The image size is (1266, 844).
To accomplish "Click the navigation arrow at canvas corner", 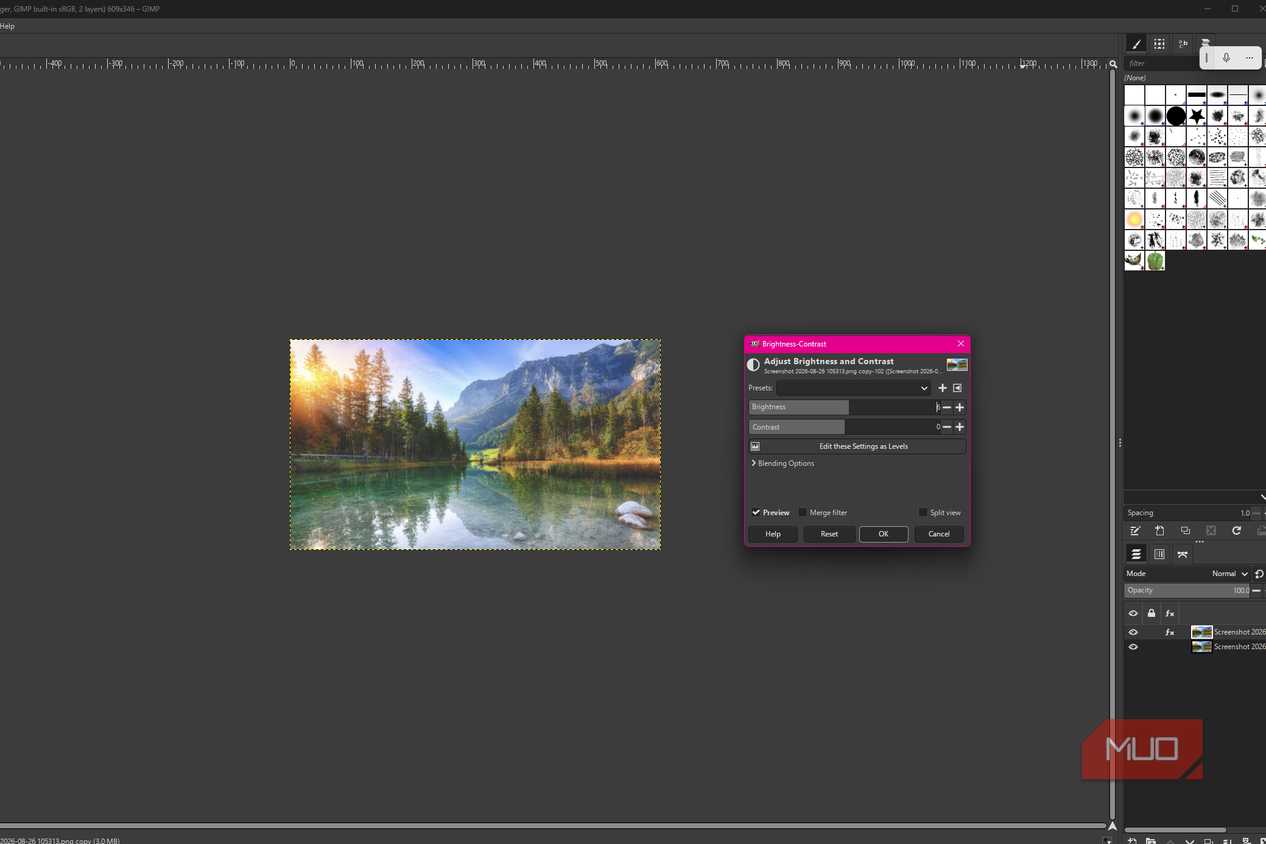I will (x=1113, y=826).
